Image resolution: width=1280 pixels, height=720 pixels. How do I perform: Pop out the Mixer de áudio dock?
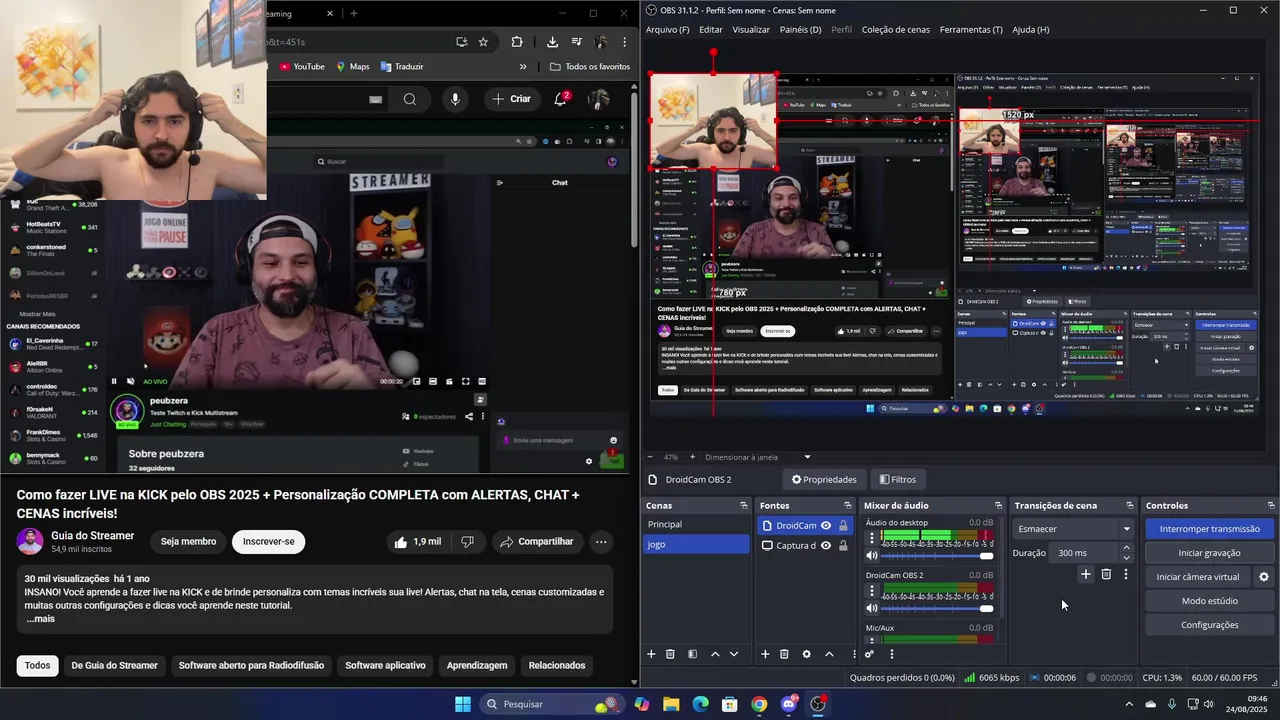point(998,505)
